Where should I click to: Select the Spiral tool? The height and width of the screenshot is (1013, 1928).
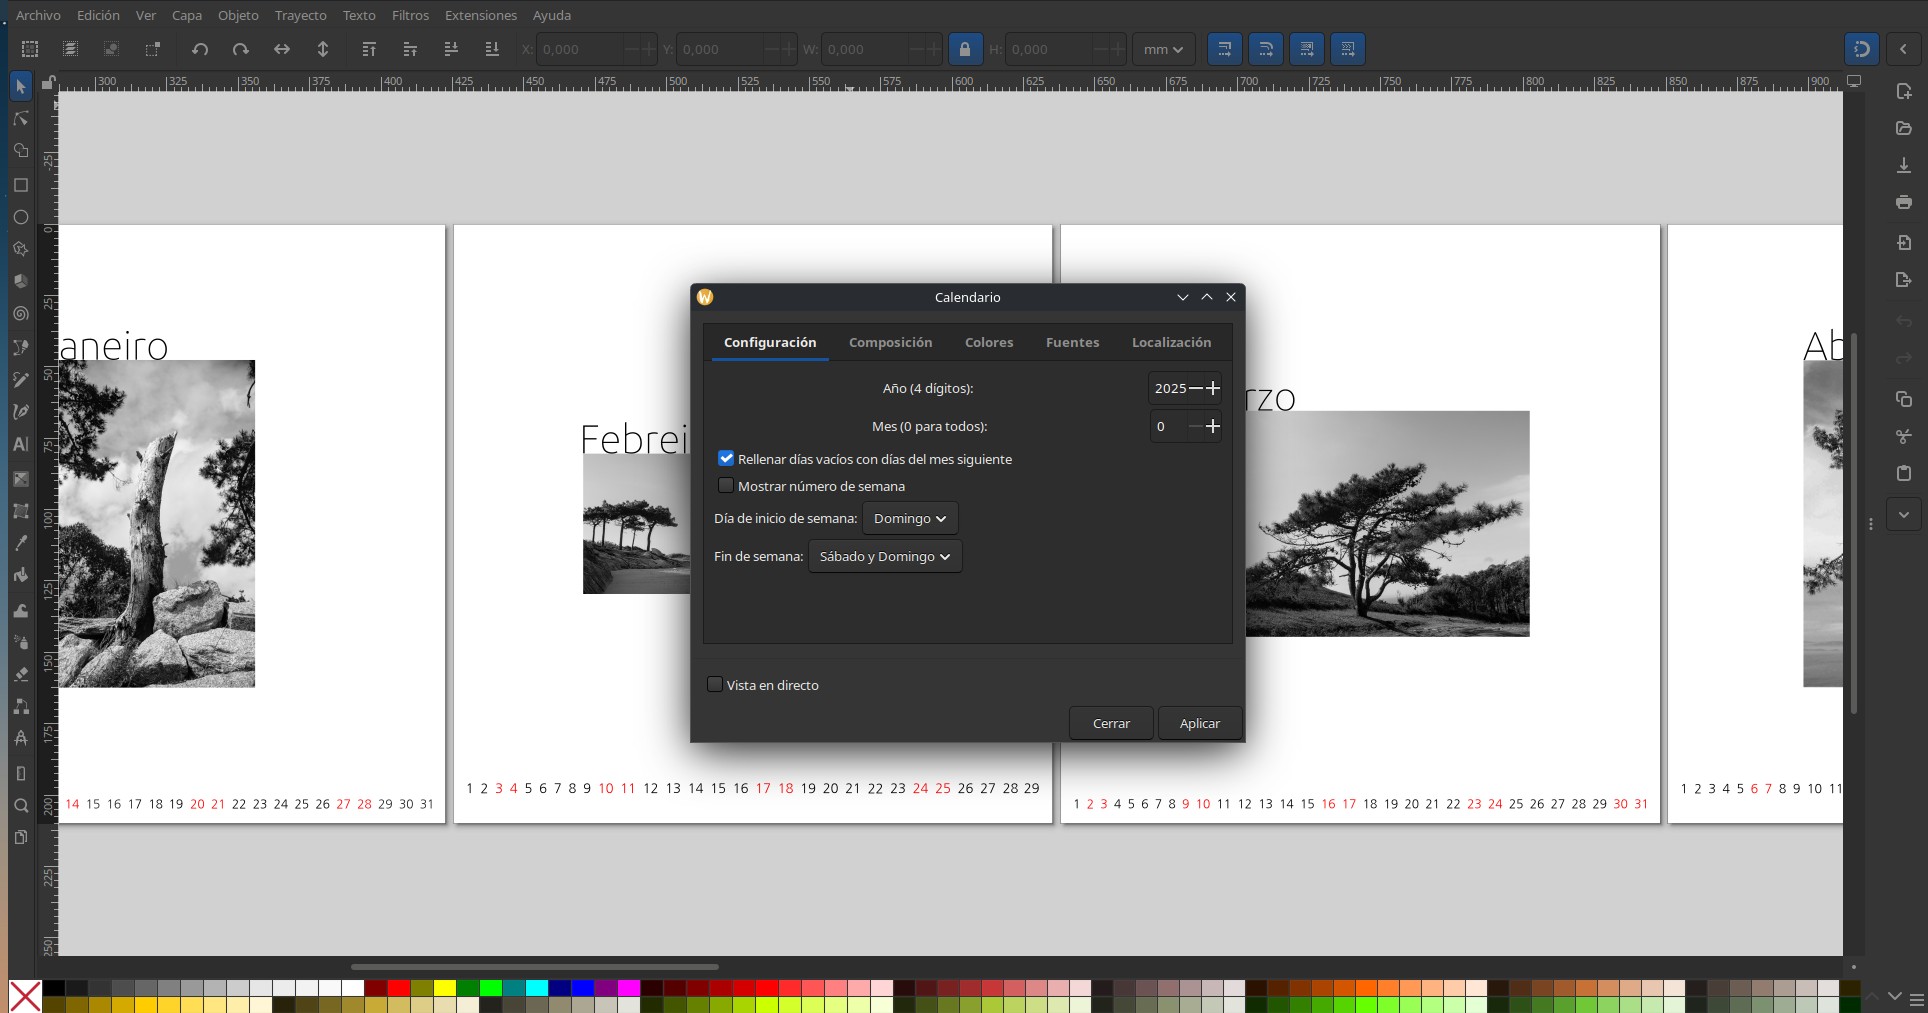[20, 313]
